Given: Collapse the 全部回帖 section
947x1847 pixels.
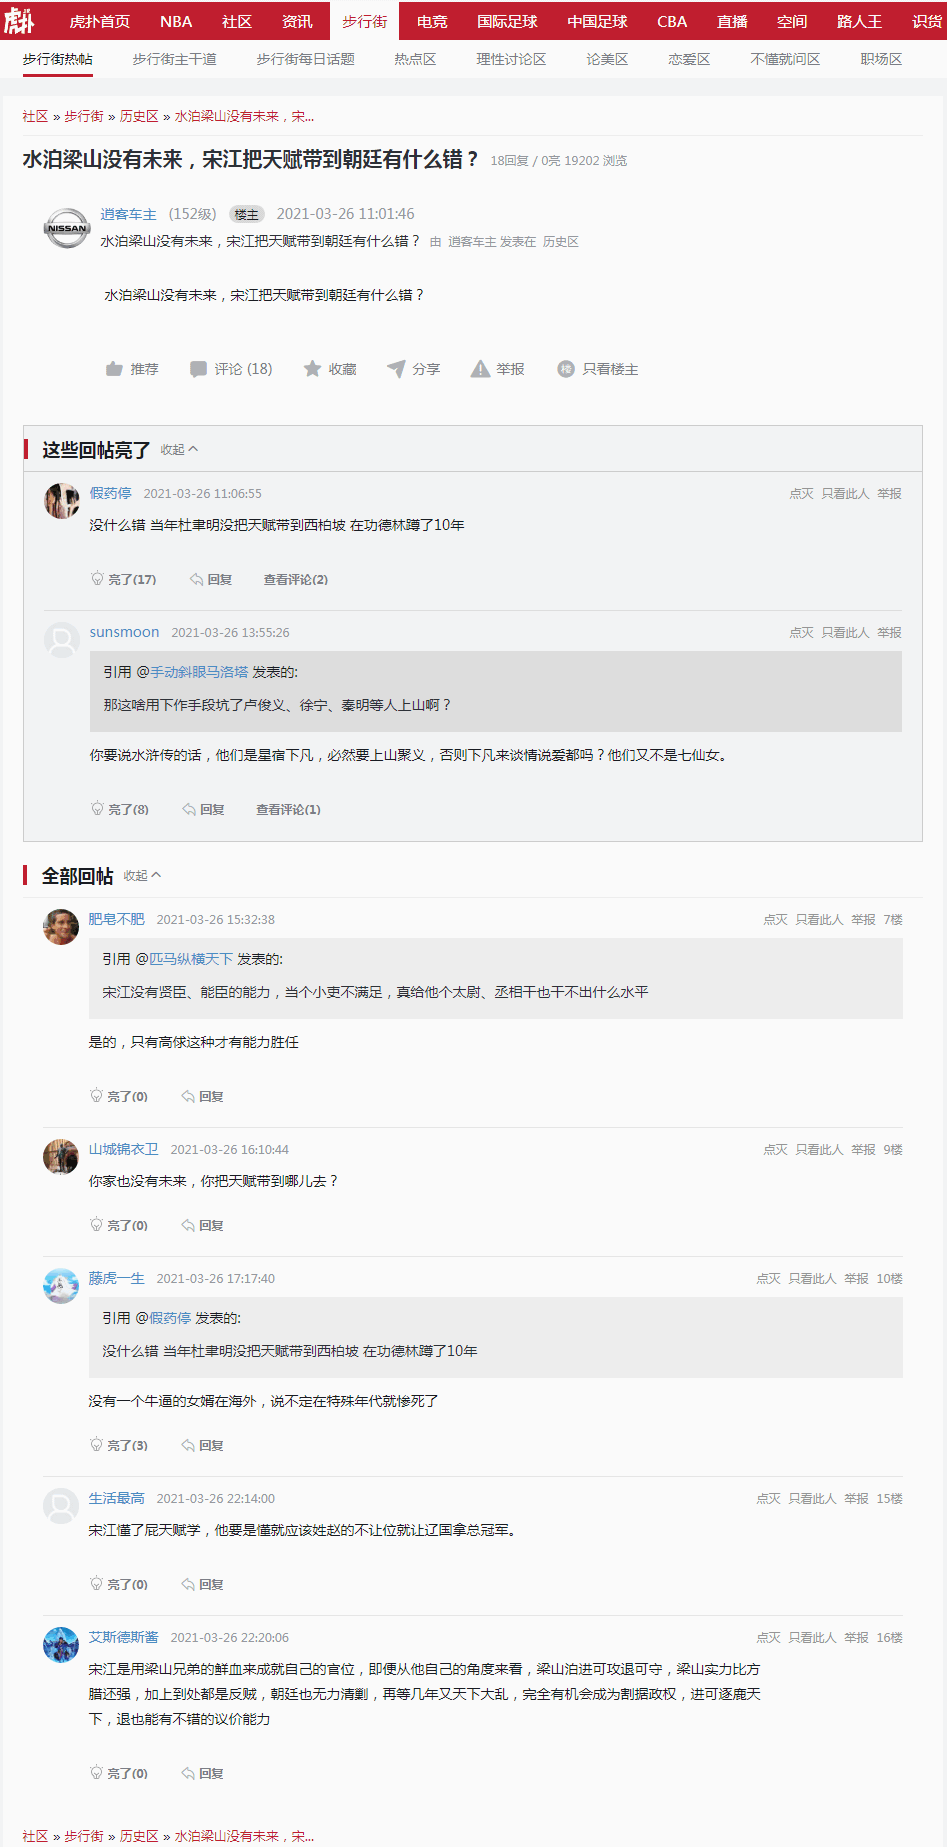Looking at the screenshot, I should tap(142, 876).
